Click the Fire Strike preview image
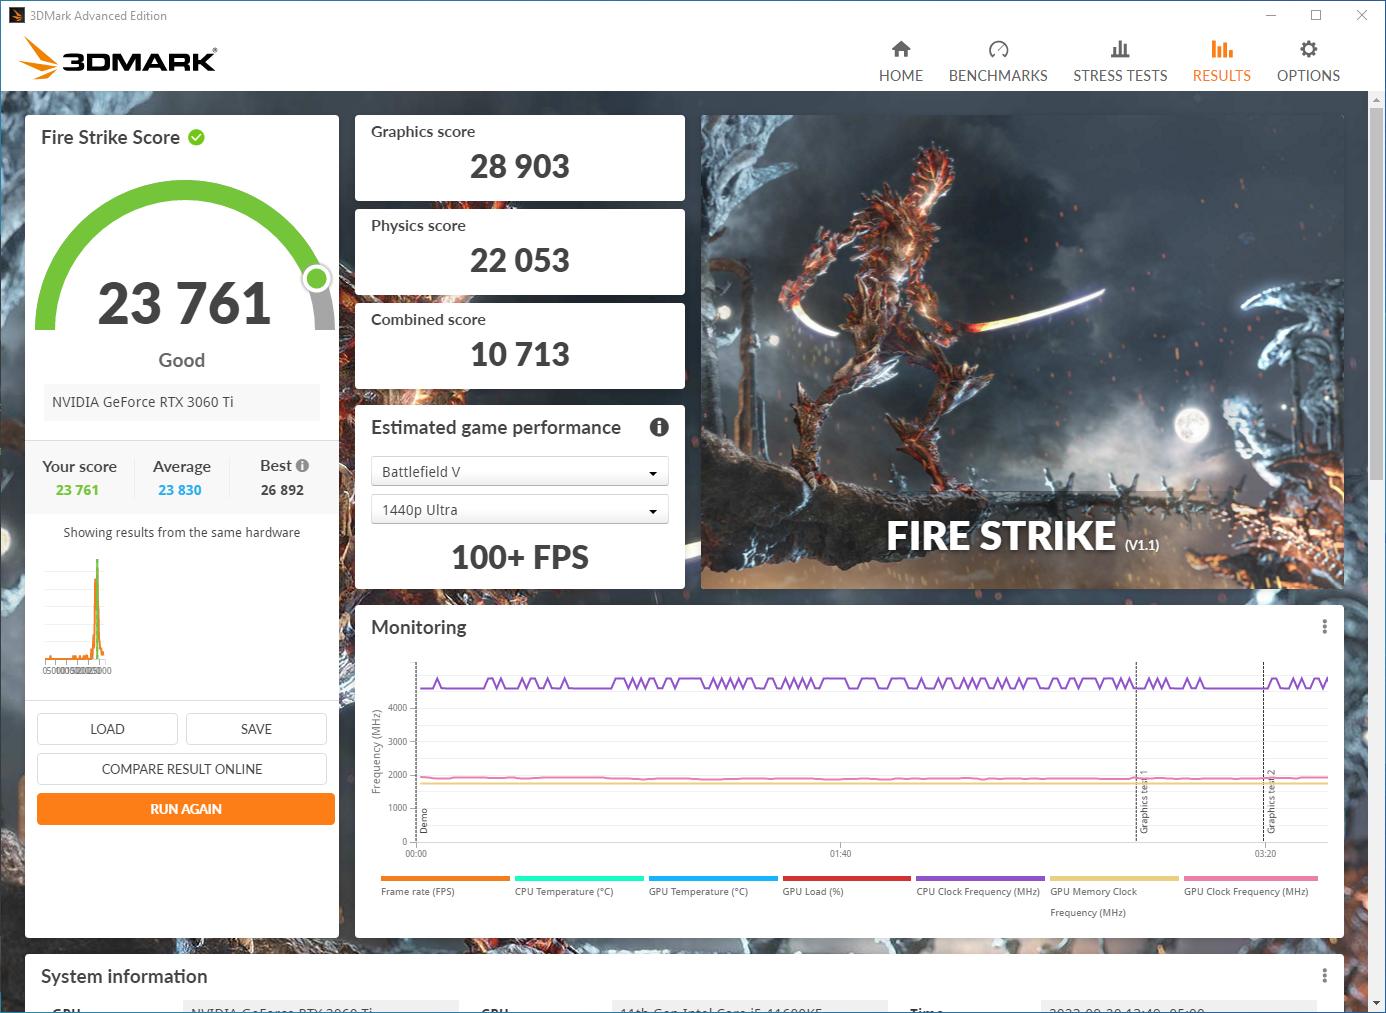The height and width of the screenshot is (1013, 1386). [x=1022, y=352]
